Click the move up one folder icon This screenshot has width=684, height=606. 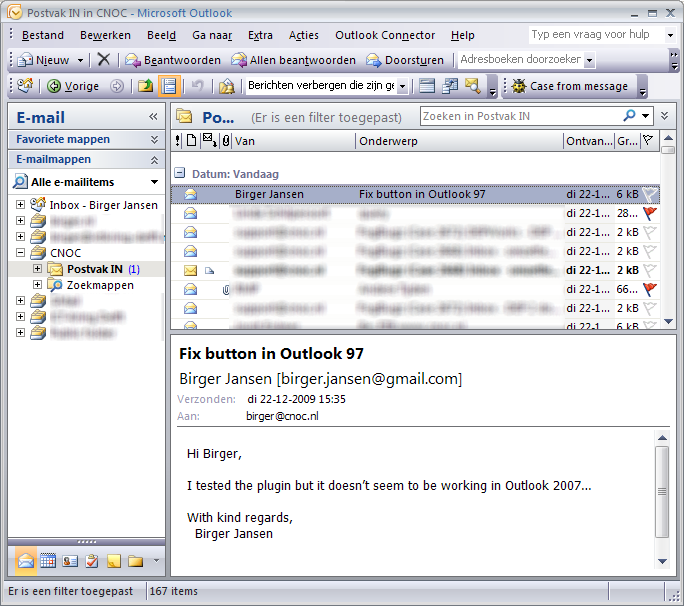coord(145,86)
